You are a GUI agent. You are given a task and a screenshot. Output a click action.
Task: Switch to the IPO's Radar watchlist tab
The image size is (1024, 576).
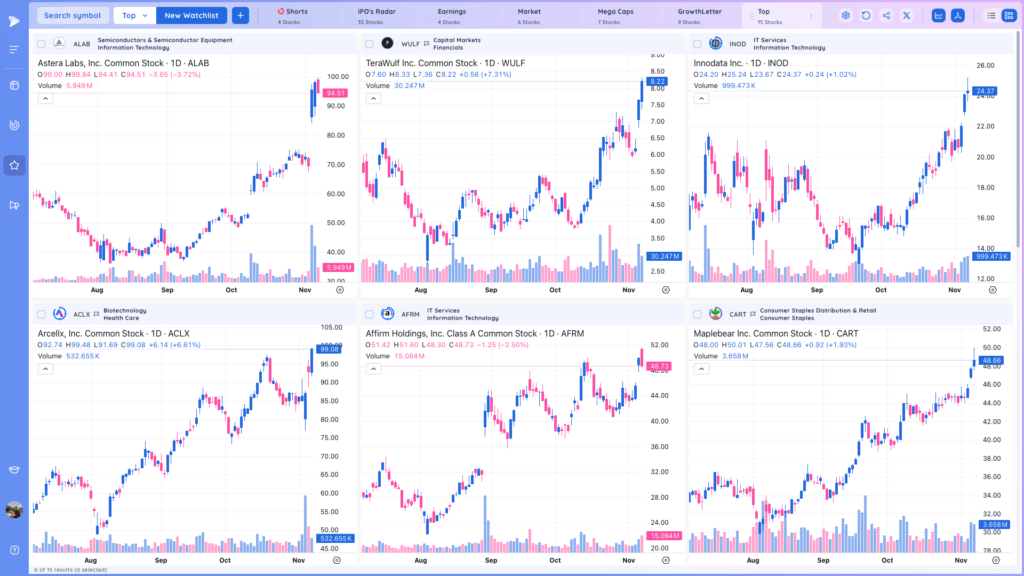pos(376,16)
